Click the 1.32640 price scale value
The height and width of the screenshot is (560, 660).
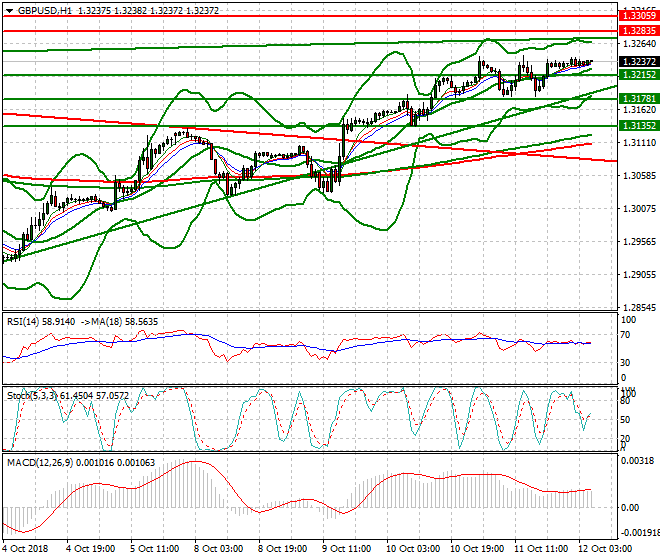pyautogui.click(x=639, y=44)
